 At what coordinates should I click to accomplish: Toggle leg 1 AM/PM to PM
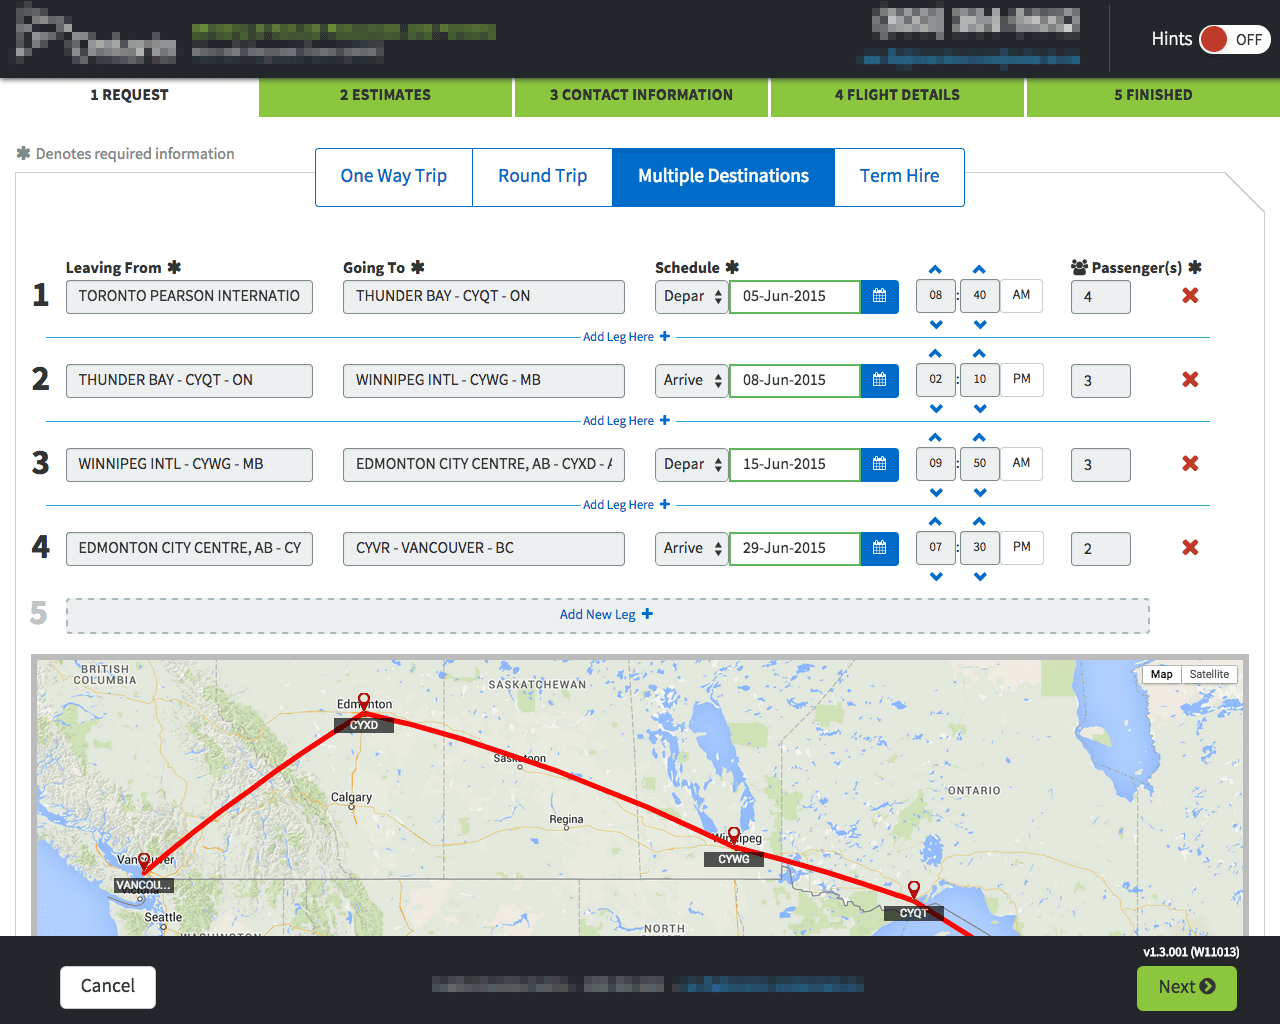pos(1021,296)
